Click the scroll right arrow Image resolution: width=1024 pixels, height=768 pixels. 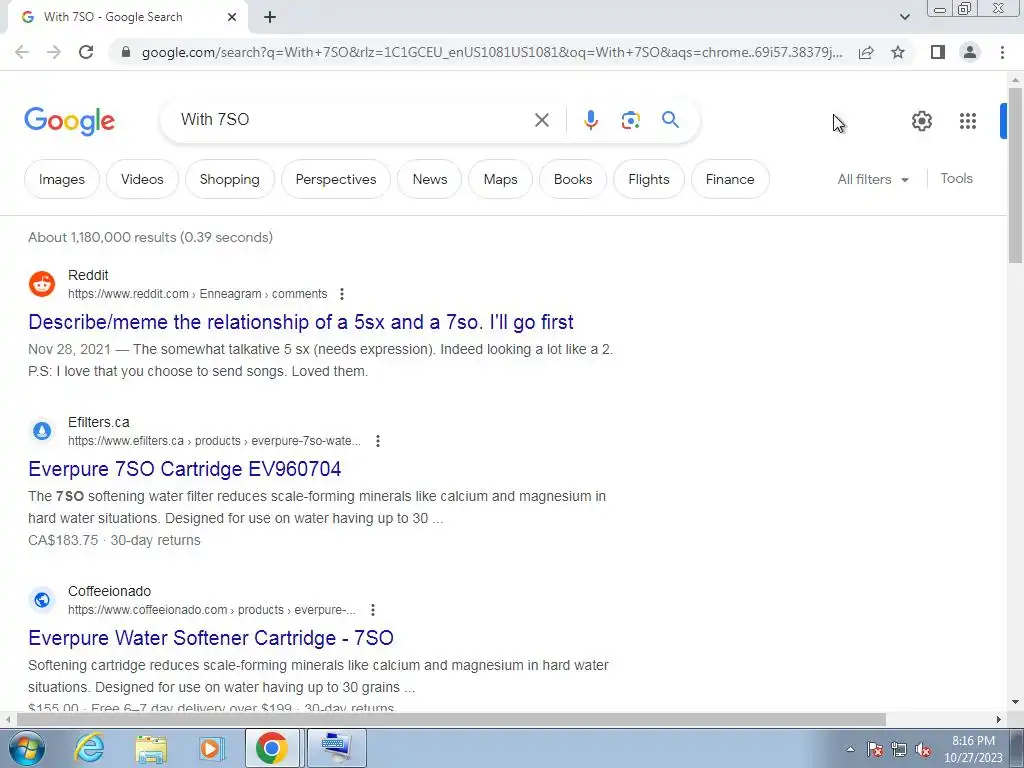coord(999,720)
